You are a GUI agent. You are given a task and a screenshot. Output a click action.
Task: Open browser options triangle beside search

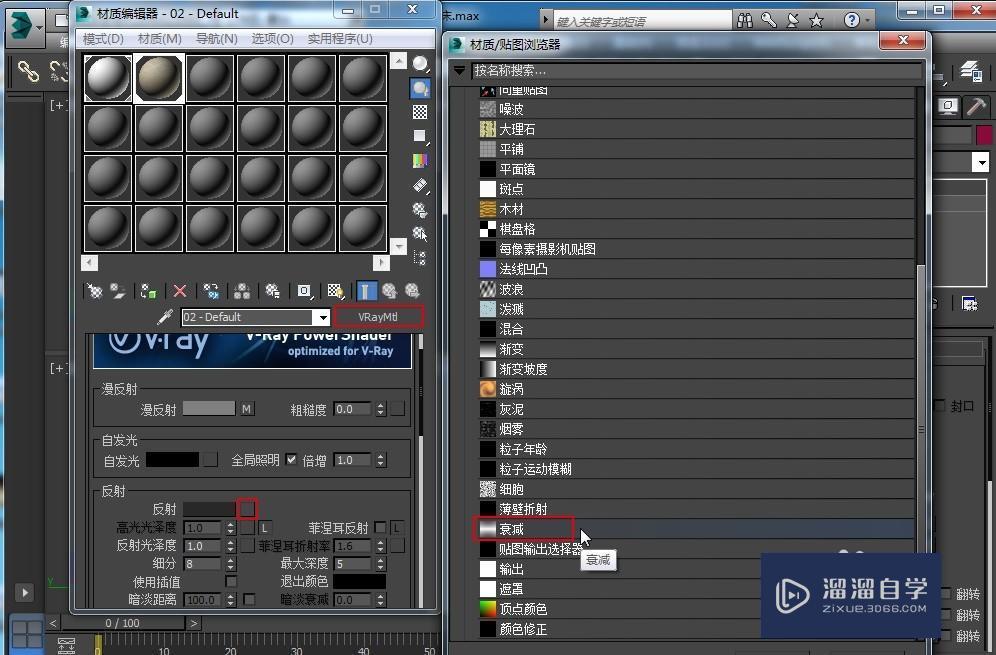[x=460, y=71]
